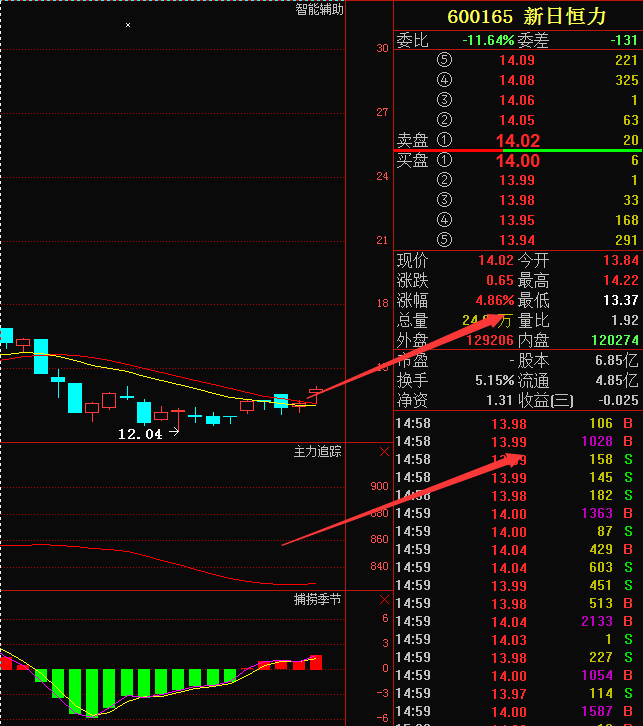This screenshot has width=643, height=726.
Task: Click the 14.00 buy-one price
Action: 517,160
